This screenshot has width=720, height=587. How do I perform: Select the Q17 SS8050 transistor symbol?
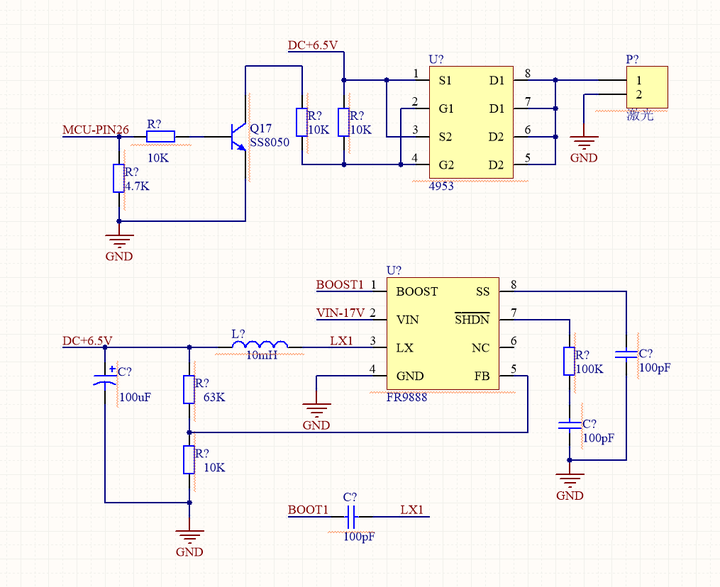coord(239,136)
